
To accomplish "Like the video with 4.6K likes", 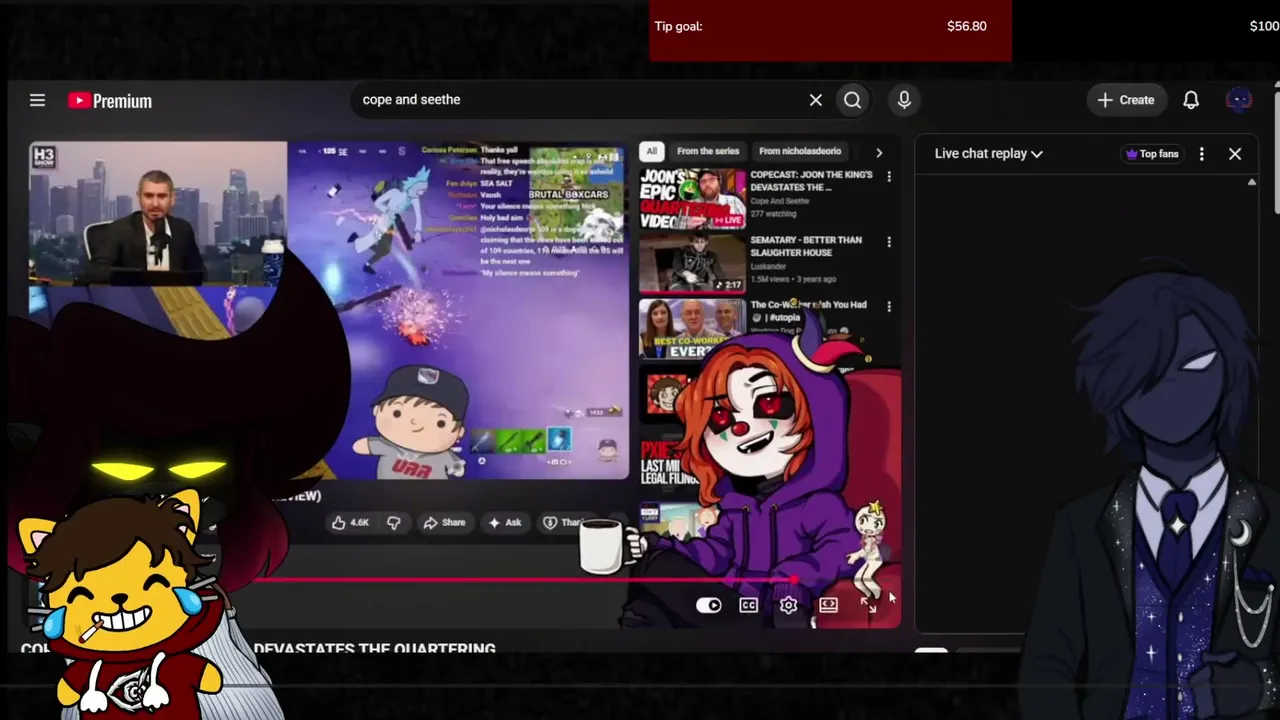I will tap(350, 523).
